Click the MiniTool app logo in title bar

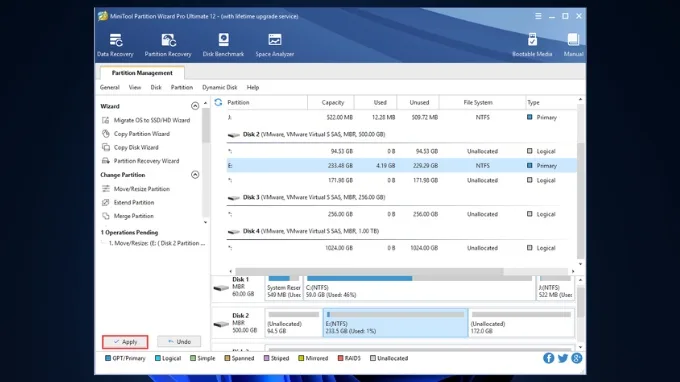tap(103, 16)
